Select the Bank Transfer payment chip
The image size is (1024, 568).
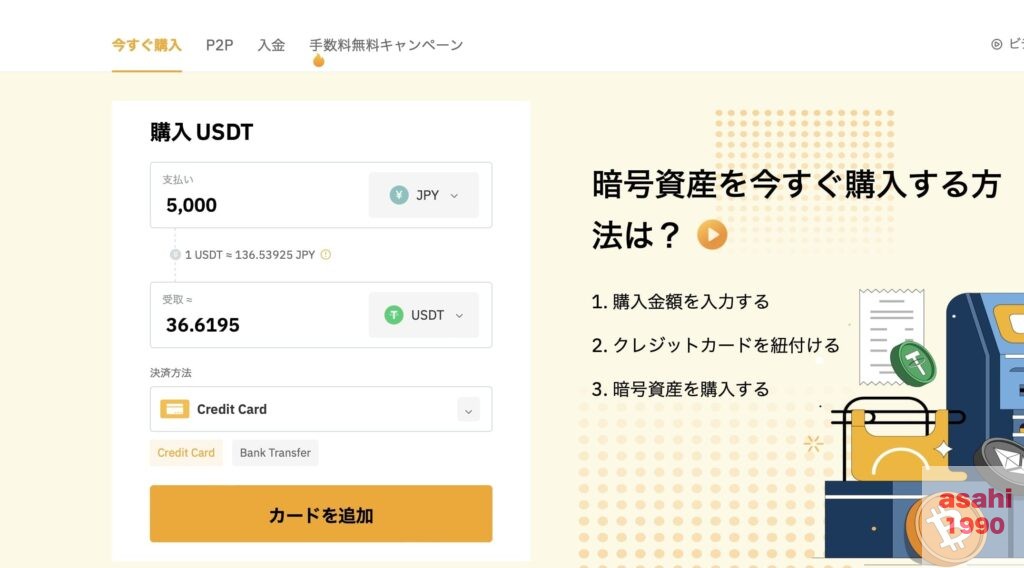pos(275,452)
